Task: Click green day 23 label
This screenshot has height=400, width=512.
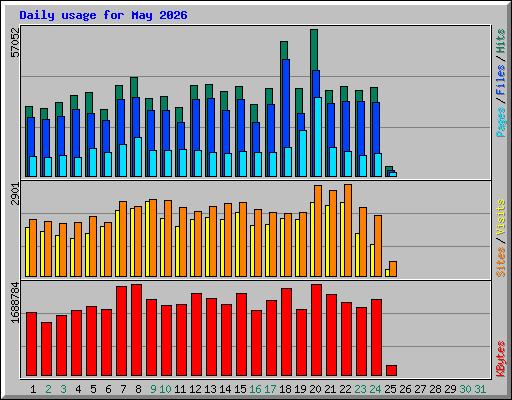Action: pos(360,389)
